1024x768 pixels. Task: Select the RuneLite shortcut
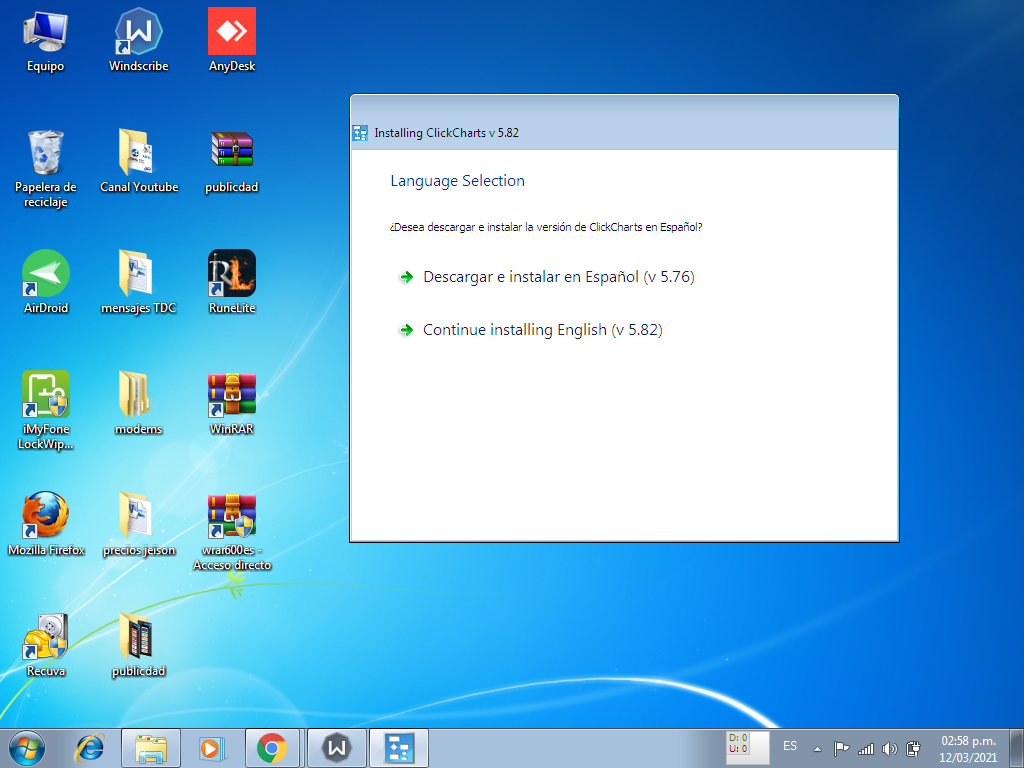[x=232, y=282]
